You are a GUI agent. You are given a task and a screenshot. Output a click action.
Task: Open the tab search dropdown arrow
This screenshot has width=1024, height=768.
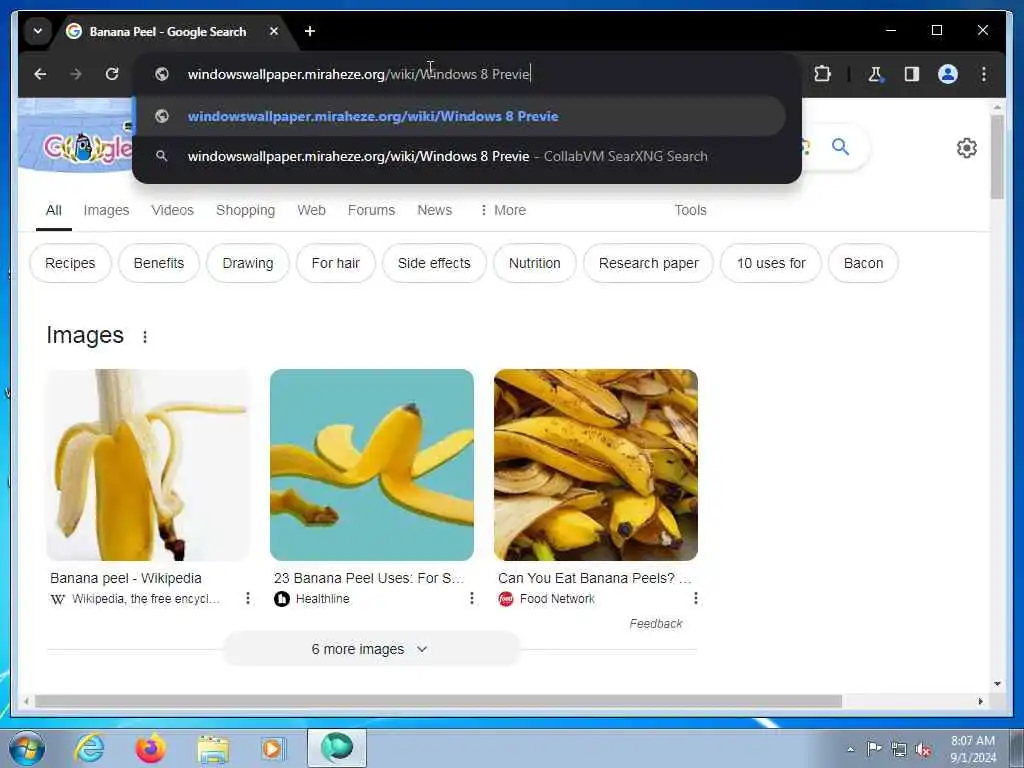click(x=38, y=31)
